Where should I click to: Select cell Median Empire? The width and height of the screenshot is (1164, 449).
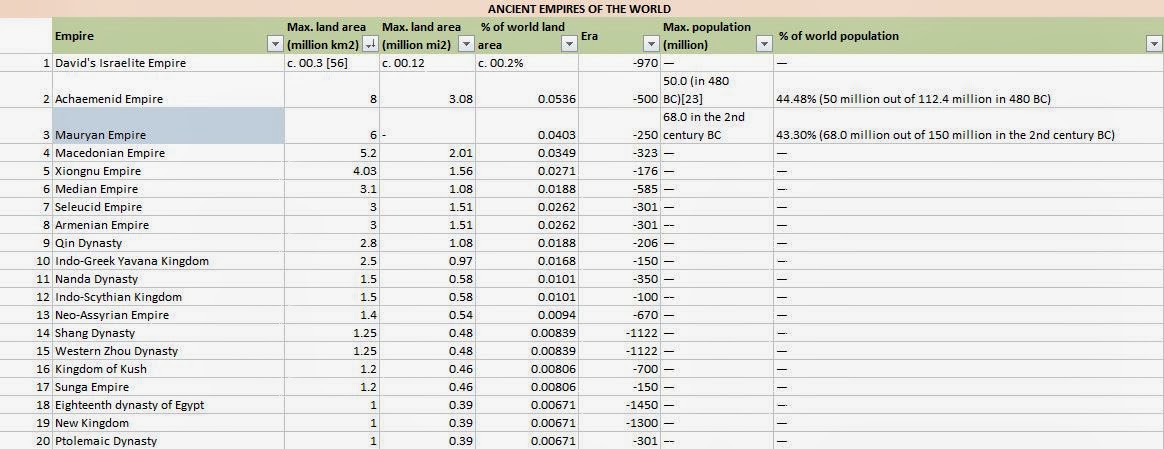coord(168,189)
